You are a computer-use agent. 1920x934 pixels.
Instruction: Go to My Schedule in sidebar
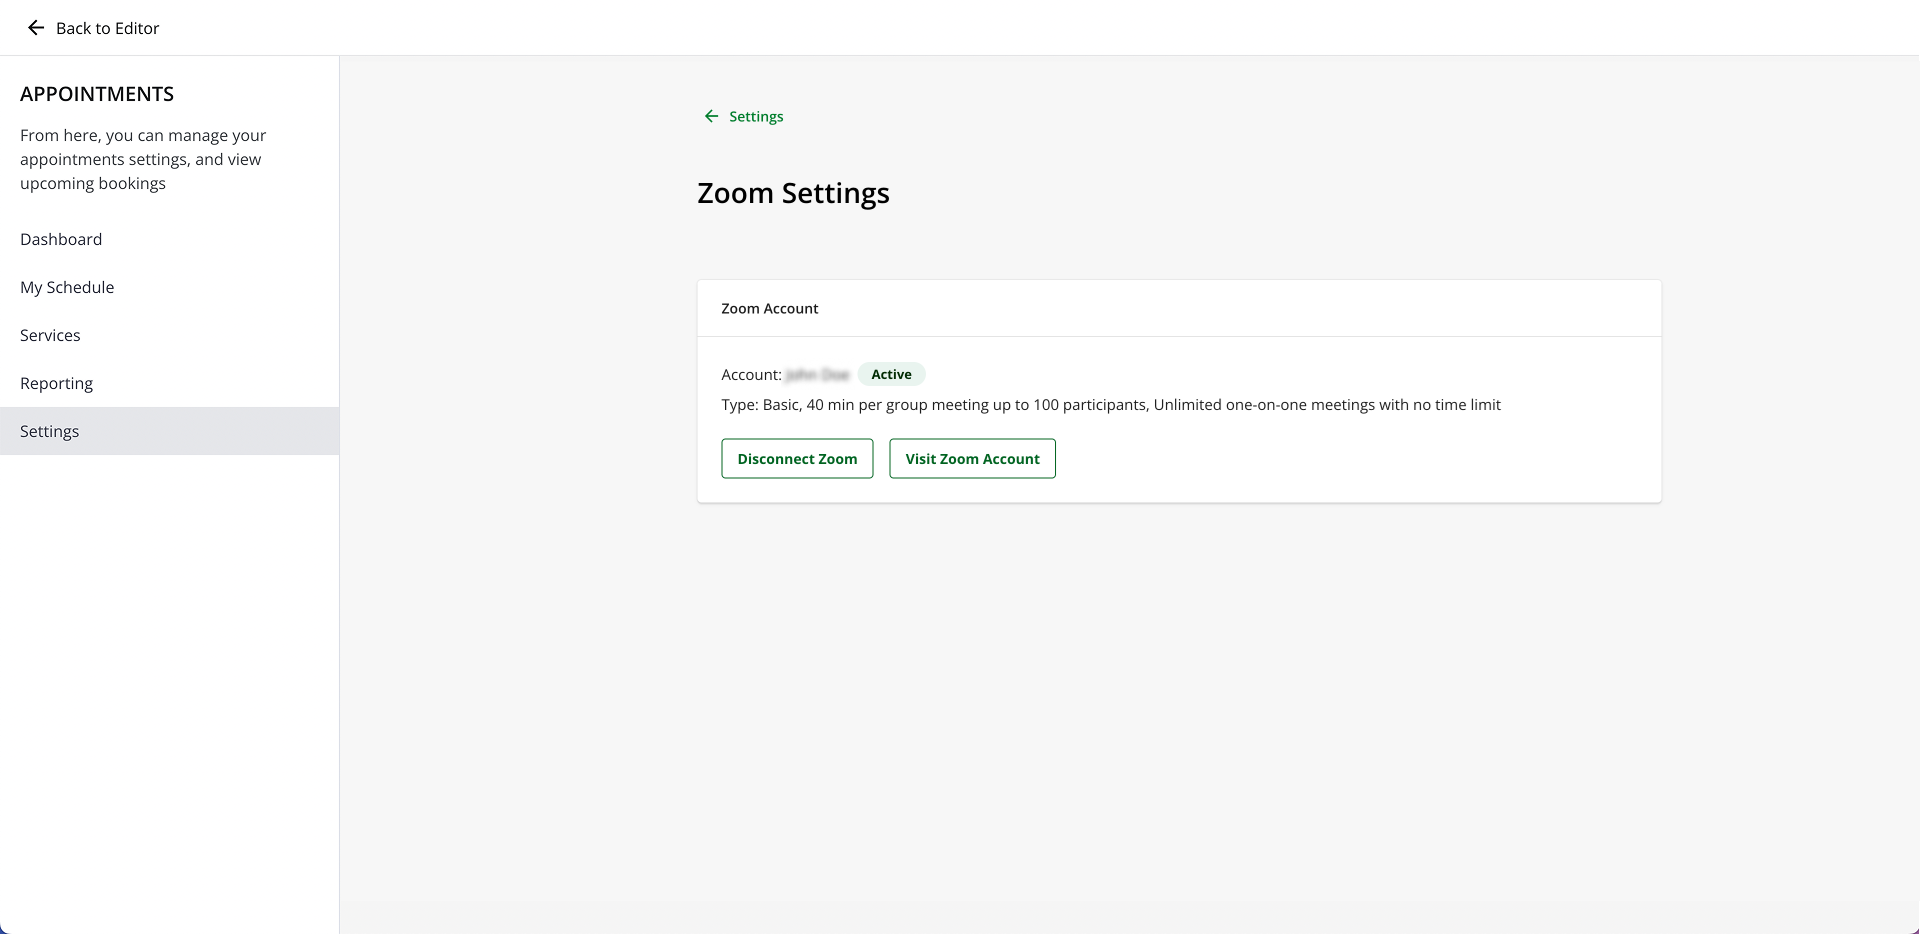[x=170, y=287]
